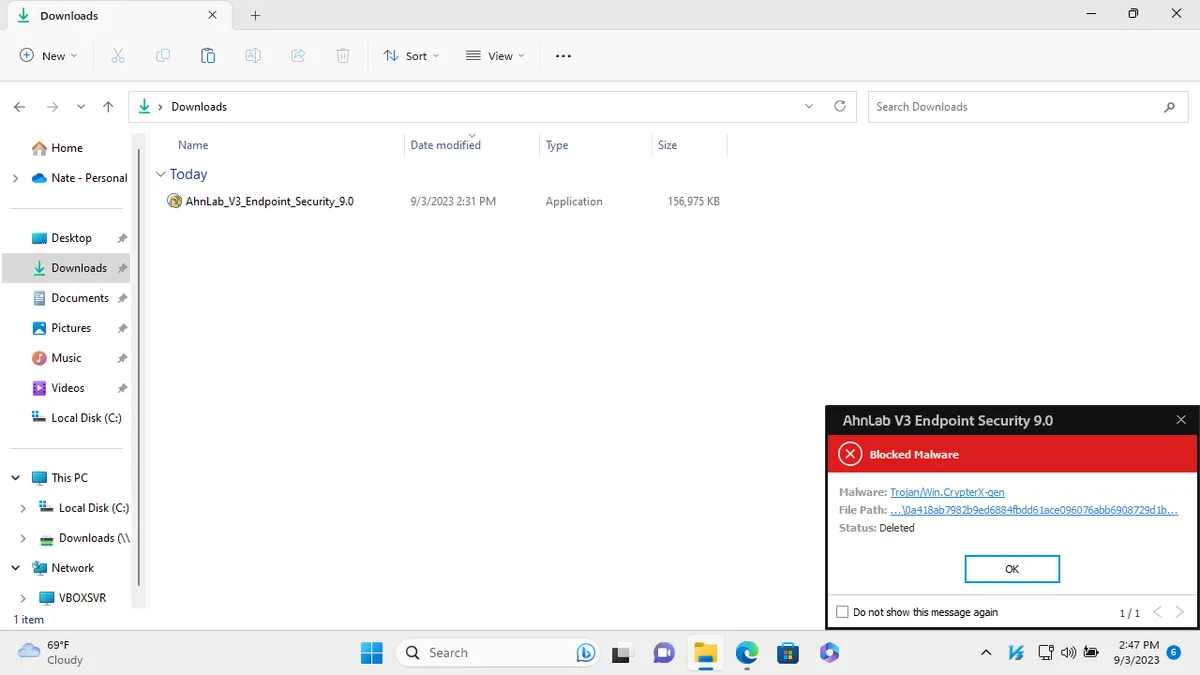1200x675 pixels.
Task: Open the View dropdown menu
Action: 496,56
